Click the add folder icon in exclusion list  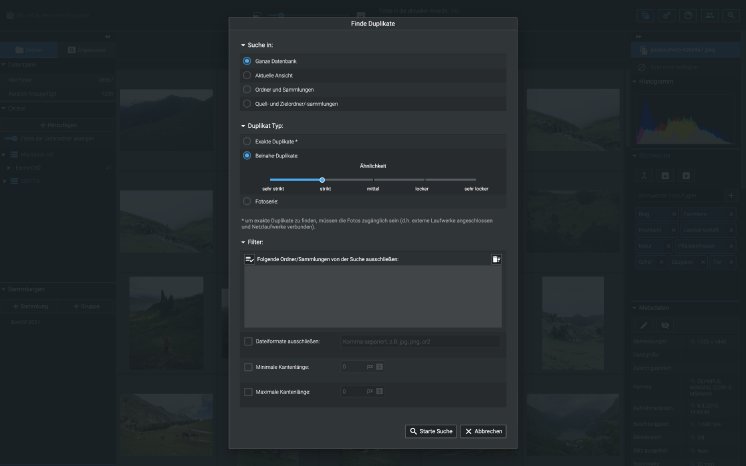pyautogui.click(x=496, y=259)
